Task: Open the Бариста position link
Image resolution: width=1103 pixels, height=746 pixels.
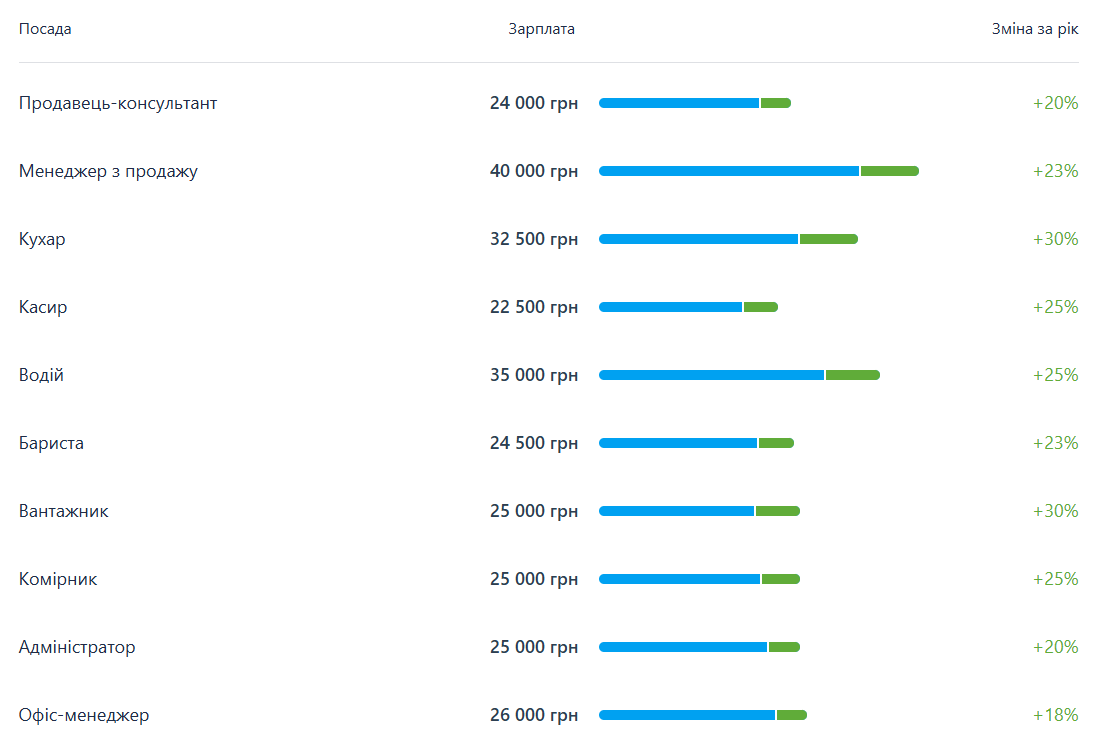Action: (x=51, y=443)
